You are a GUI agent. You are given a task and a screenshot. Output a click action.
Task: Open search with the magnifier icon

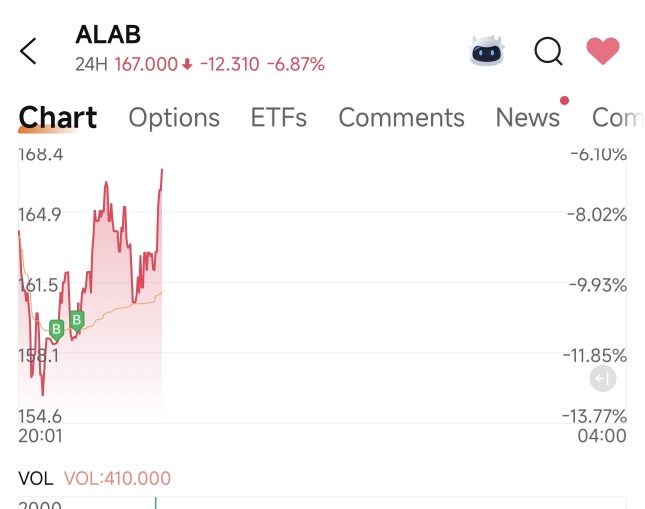click(x=548, y=50)
